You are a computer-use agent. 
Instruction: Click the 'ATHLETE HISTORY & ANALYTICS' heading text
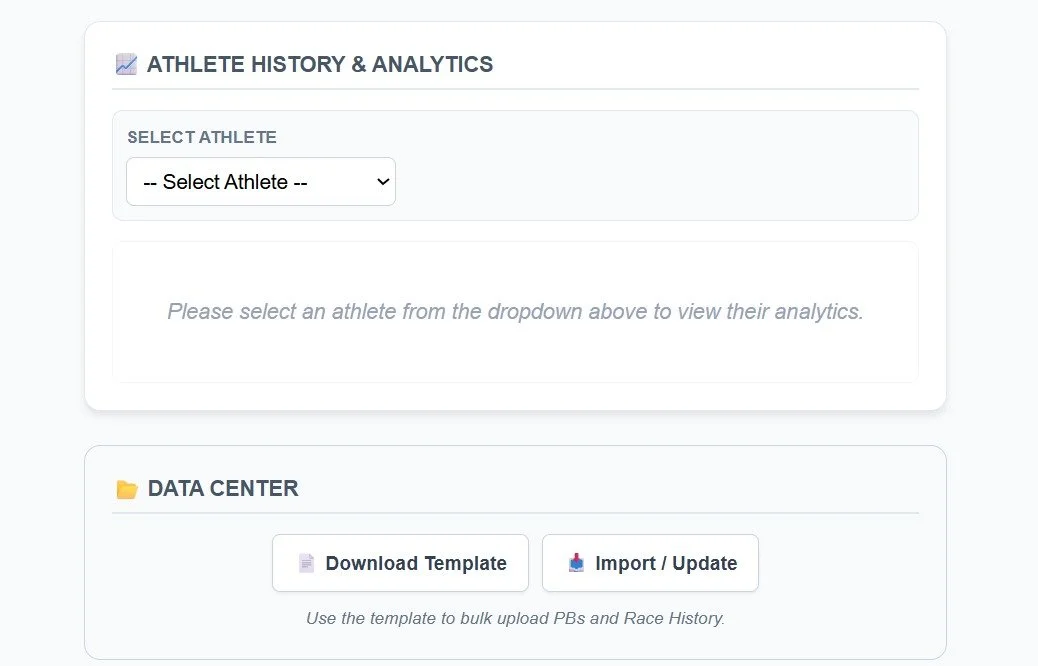pyautogui.click(x=320, y=65)
